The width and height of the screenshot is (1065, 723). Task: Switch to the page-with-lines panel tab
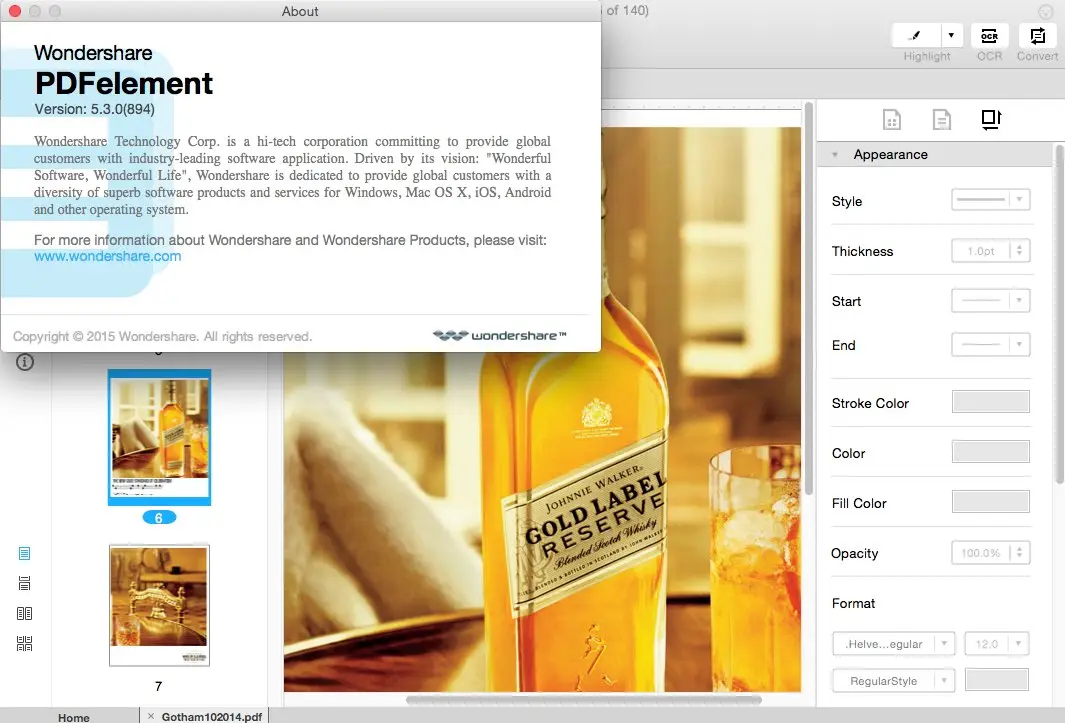941,120
